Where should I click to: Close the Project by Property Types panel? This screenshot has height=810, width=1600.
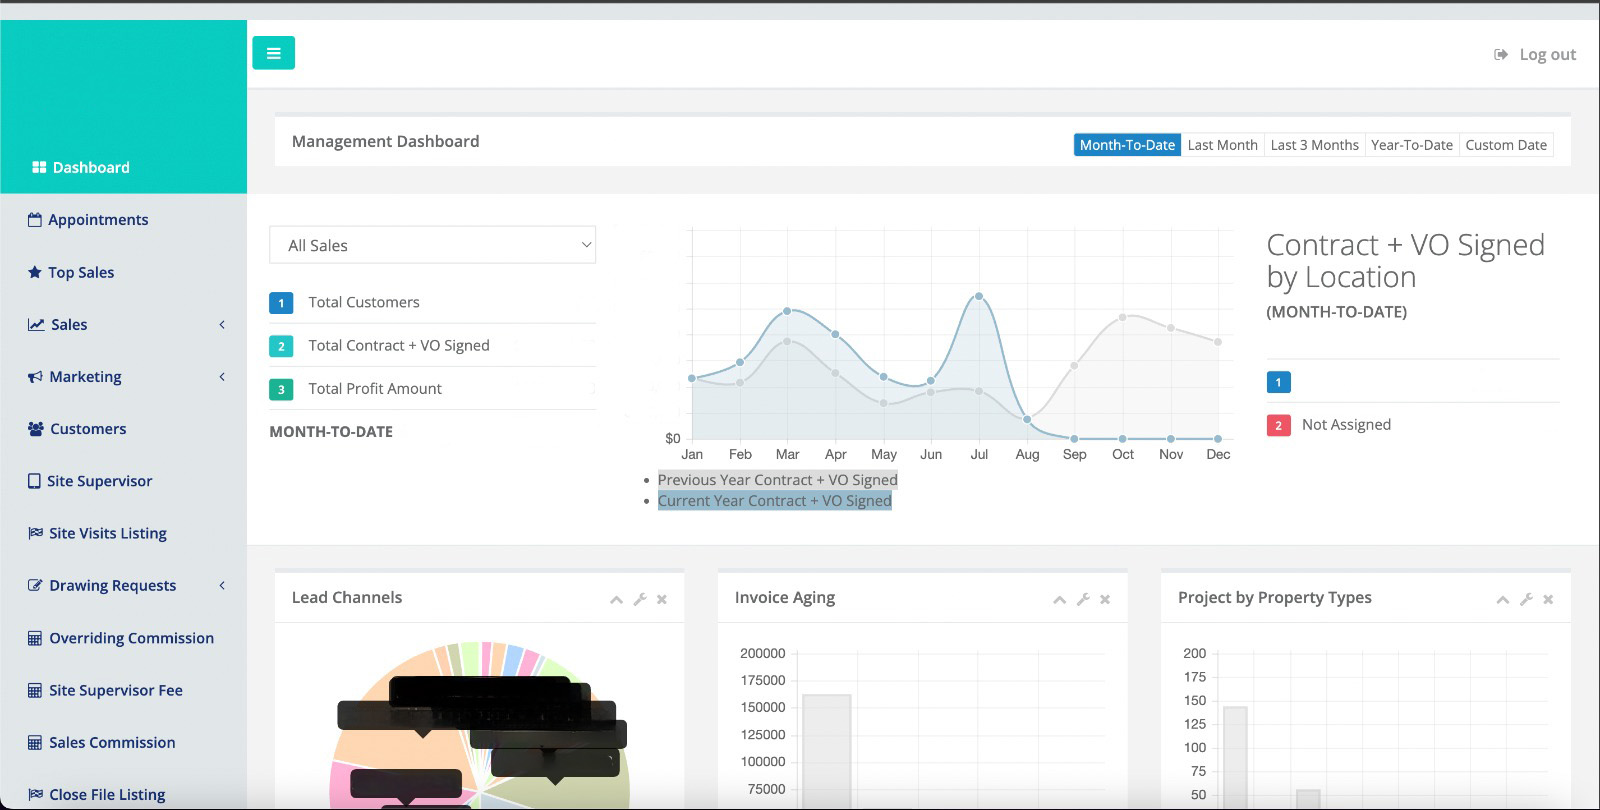(x=1548, y=599)
